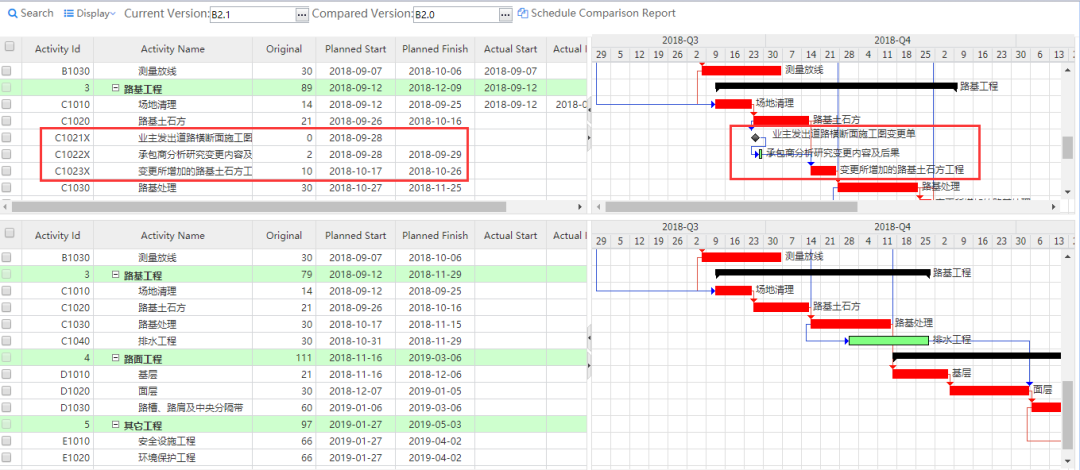The image size is (1080, 470).
Task: Select the green 排水工程 Gantt bar
Action: 889,340
